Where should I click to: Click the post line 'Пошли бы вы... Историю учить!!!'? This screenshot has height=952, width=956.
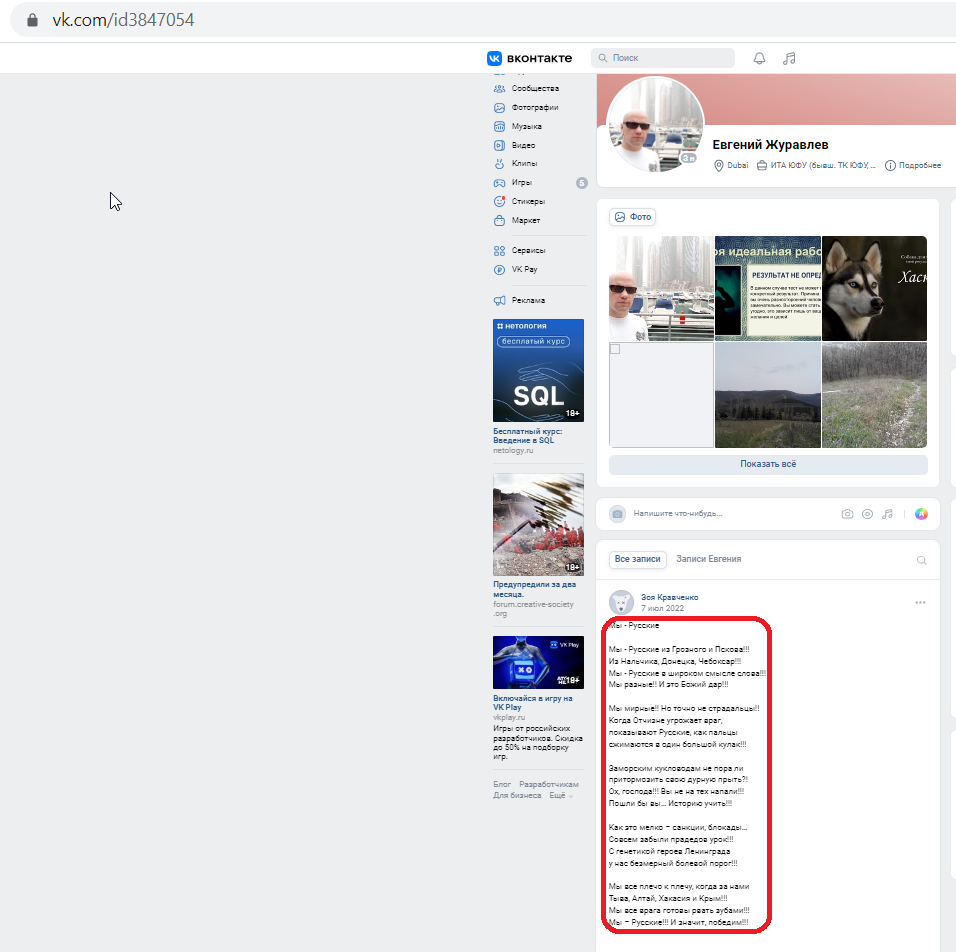click(670, 804)
